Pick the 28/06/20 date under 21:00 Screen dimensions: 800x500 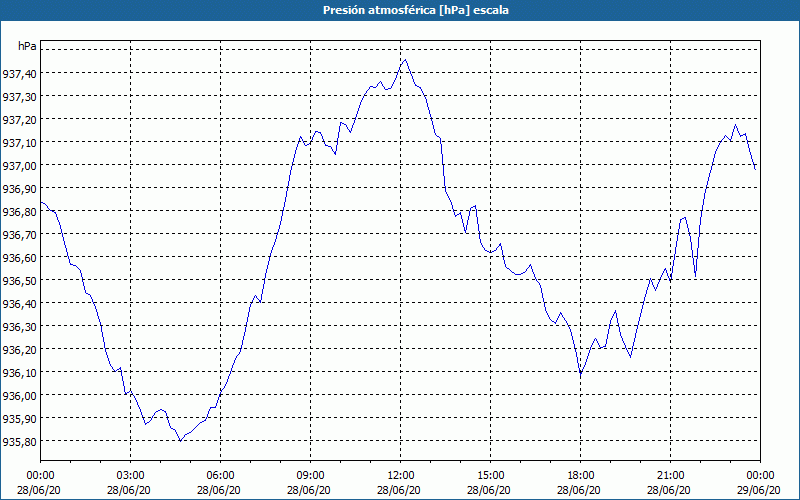tap(670, 490)
